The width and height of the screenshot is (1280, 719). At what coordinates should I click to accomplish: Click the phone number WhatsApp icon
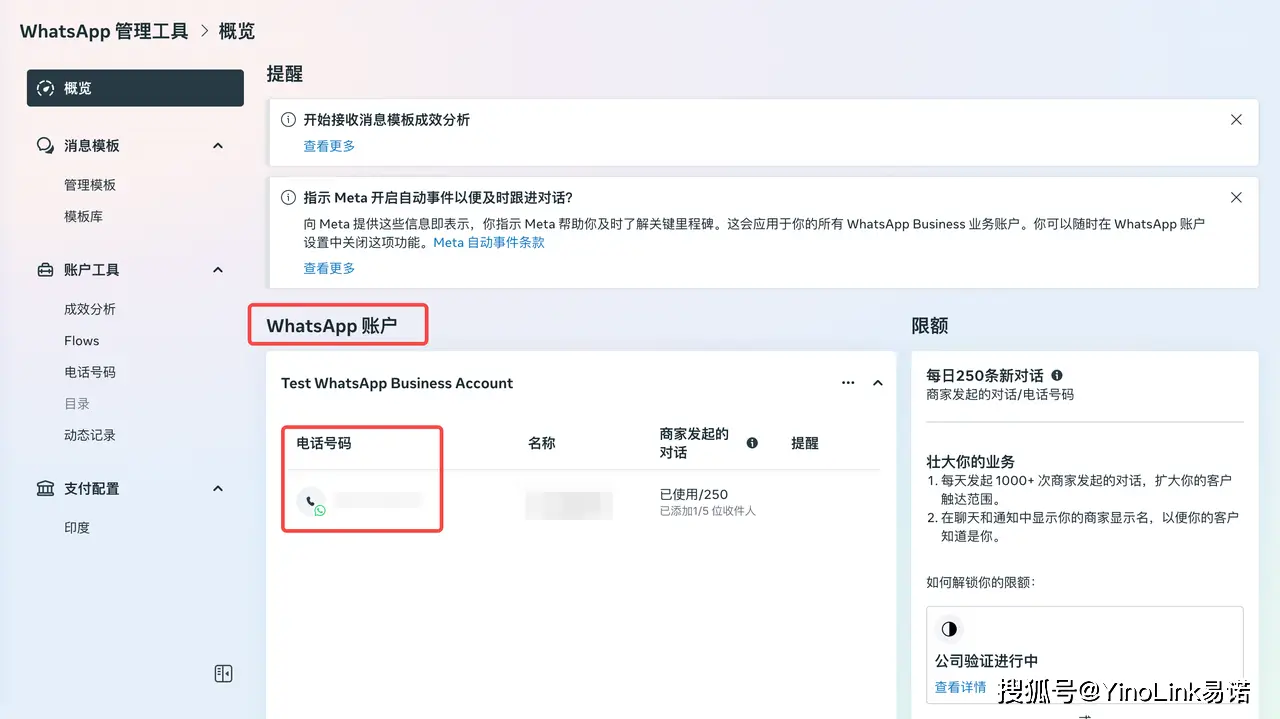click(x=311, y=502)
